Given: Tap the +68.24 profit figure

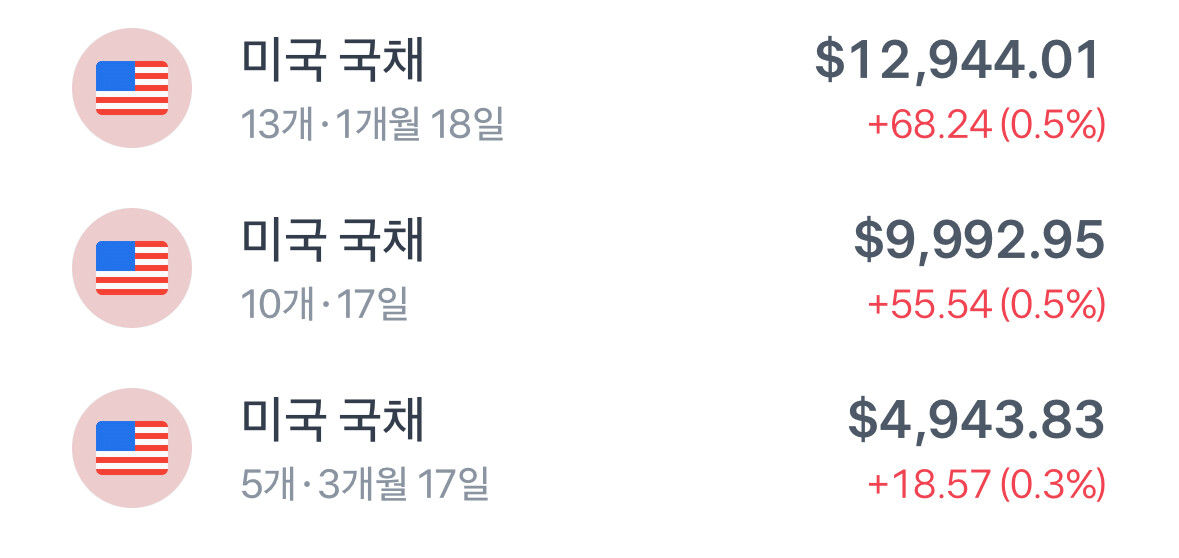Looking at the screenshot, I should pyautogui.click(x=929, y=126).
